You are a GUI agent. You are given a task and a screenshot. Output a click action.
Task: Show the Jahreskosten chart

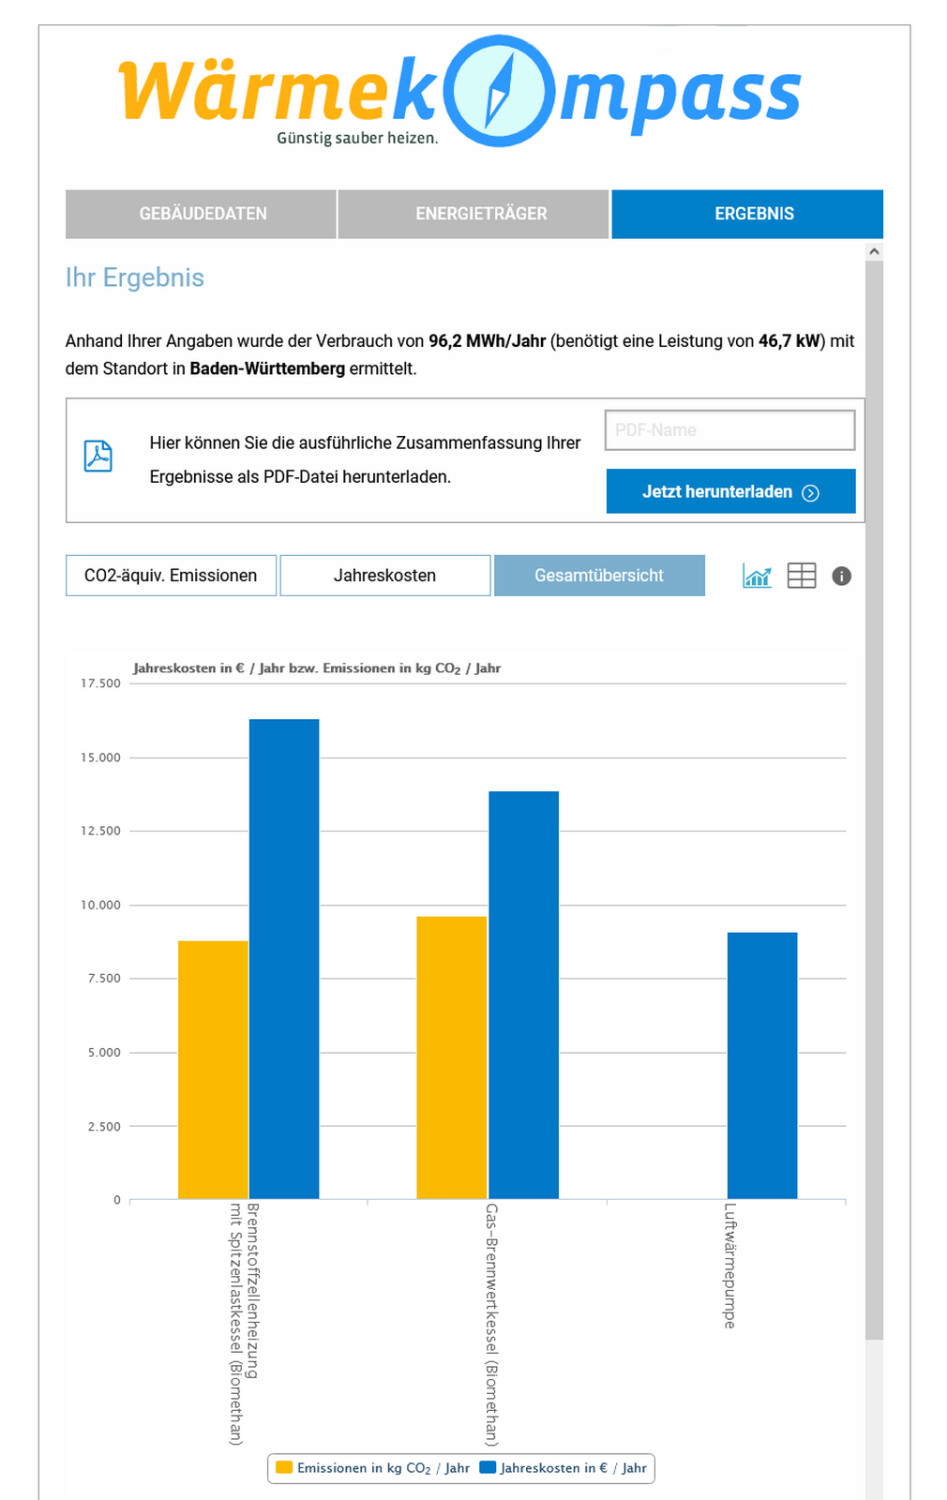click(385, 576)
